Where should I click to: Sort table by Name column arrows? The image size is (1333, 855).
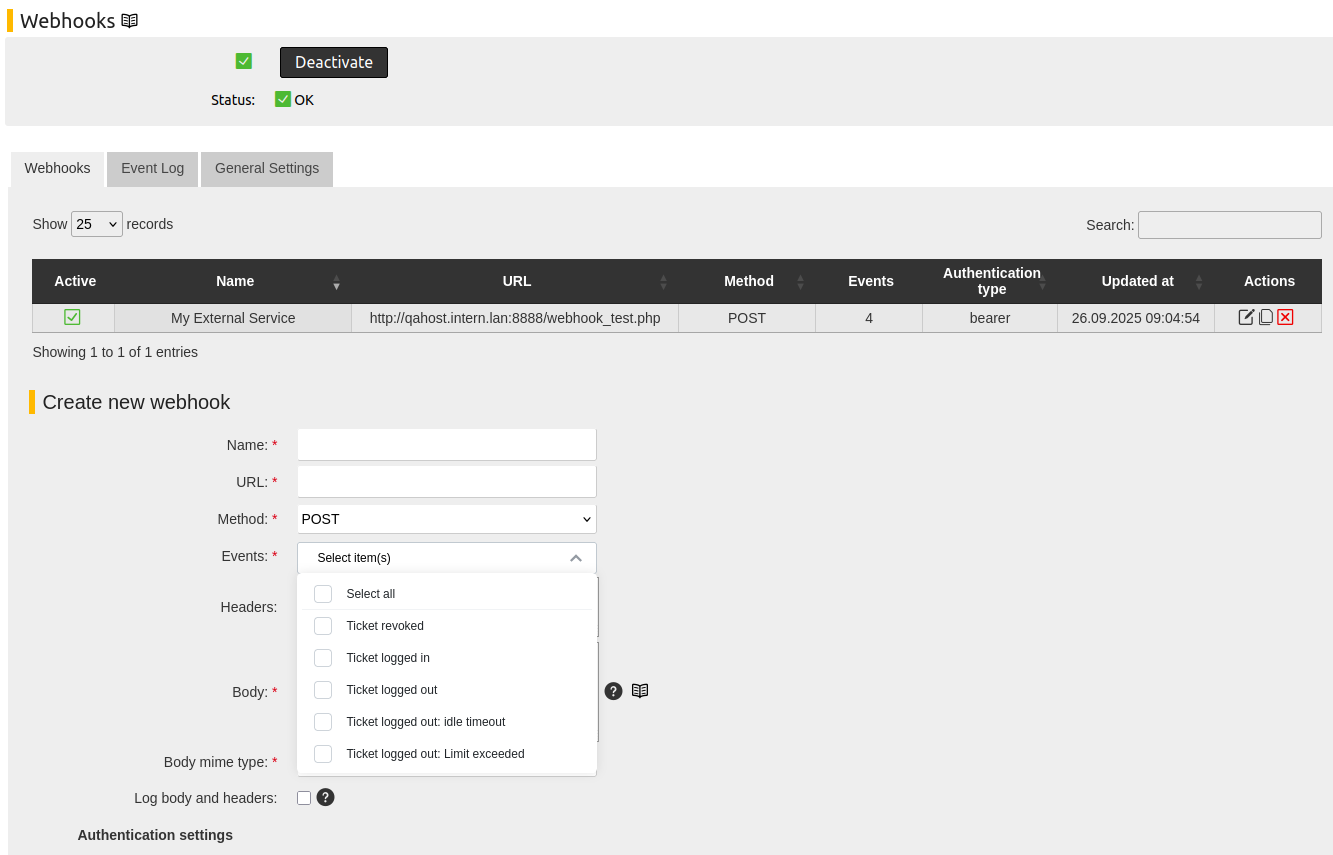click(x=336, y=282)
